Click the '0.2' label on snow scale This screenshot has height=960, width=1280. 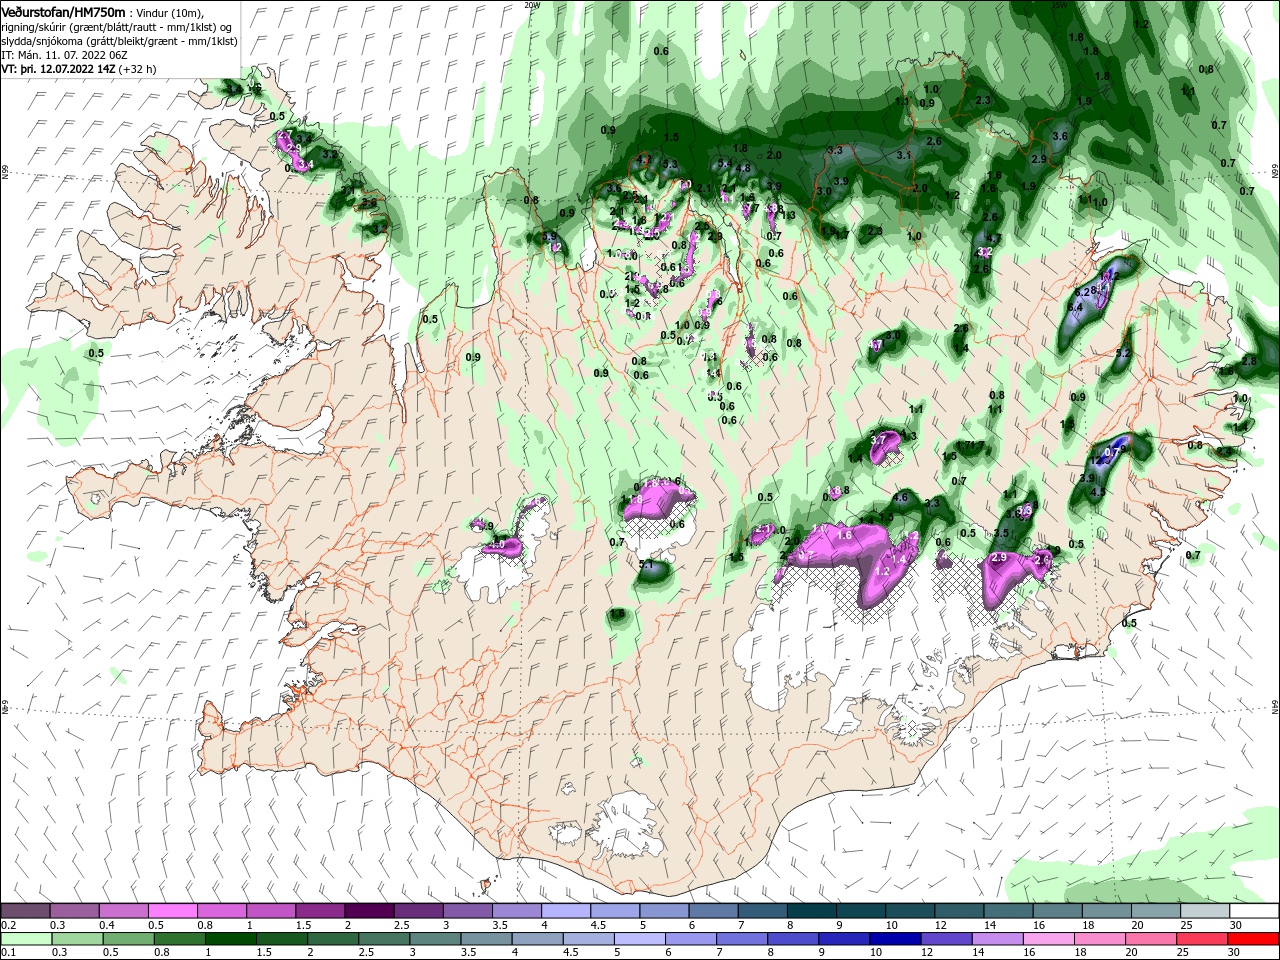tap(8, 925)
